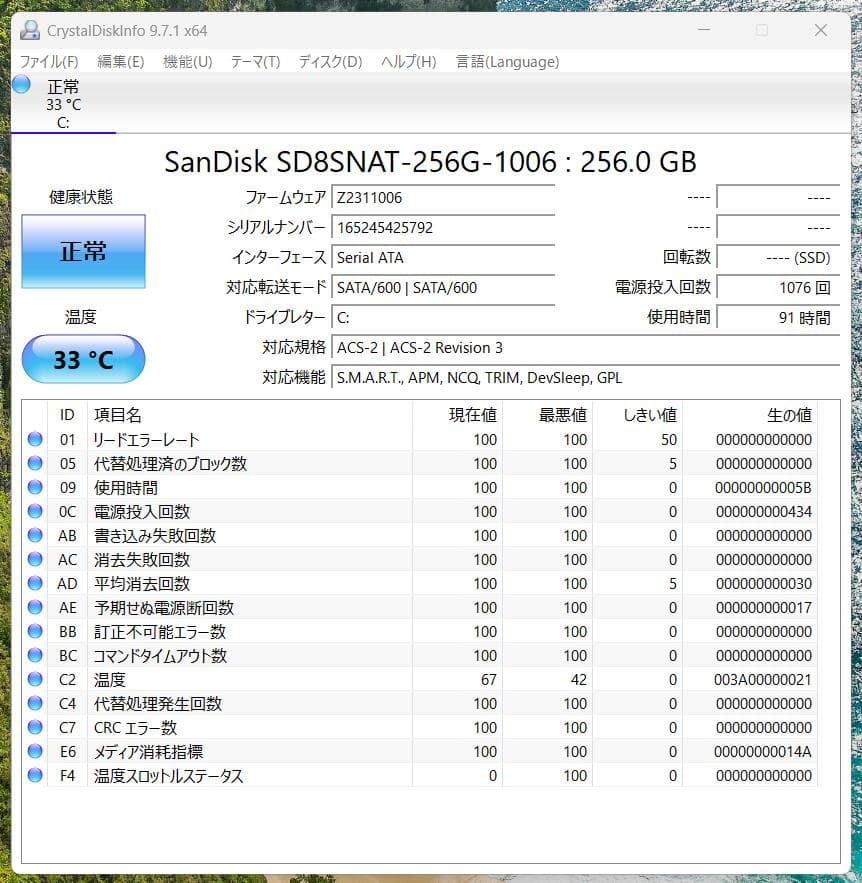Click the blue status dot beside リードエラーレート
The image size is (862, 883).
35,437
